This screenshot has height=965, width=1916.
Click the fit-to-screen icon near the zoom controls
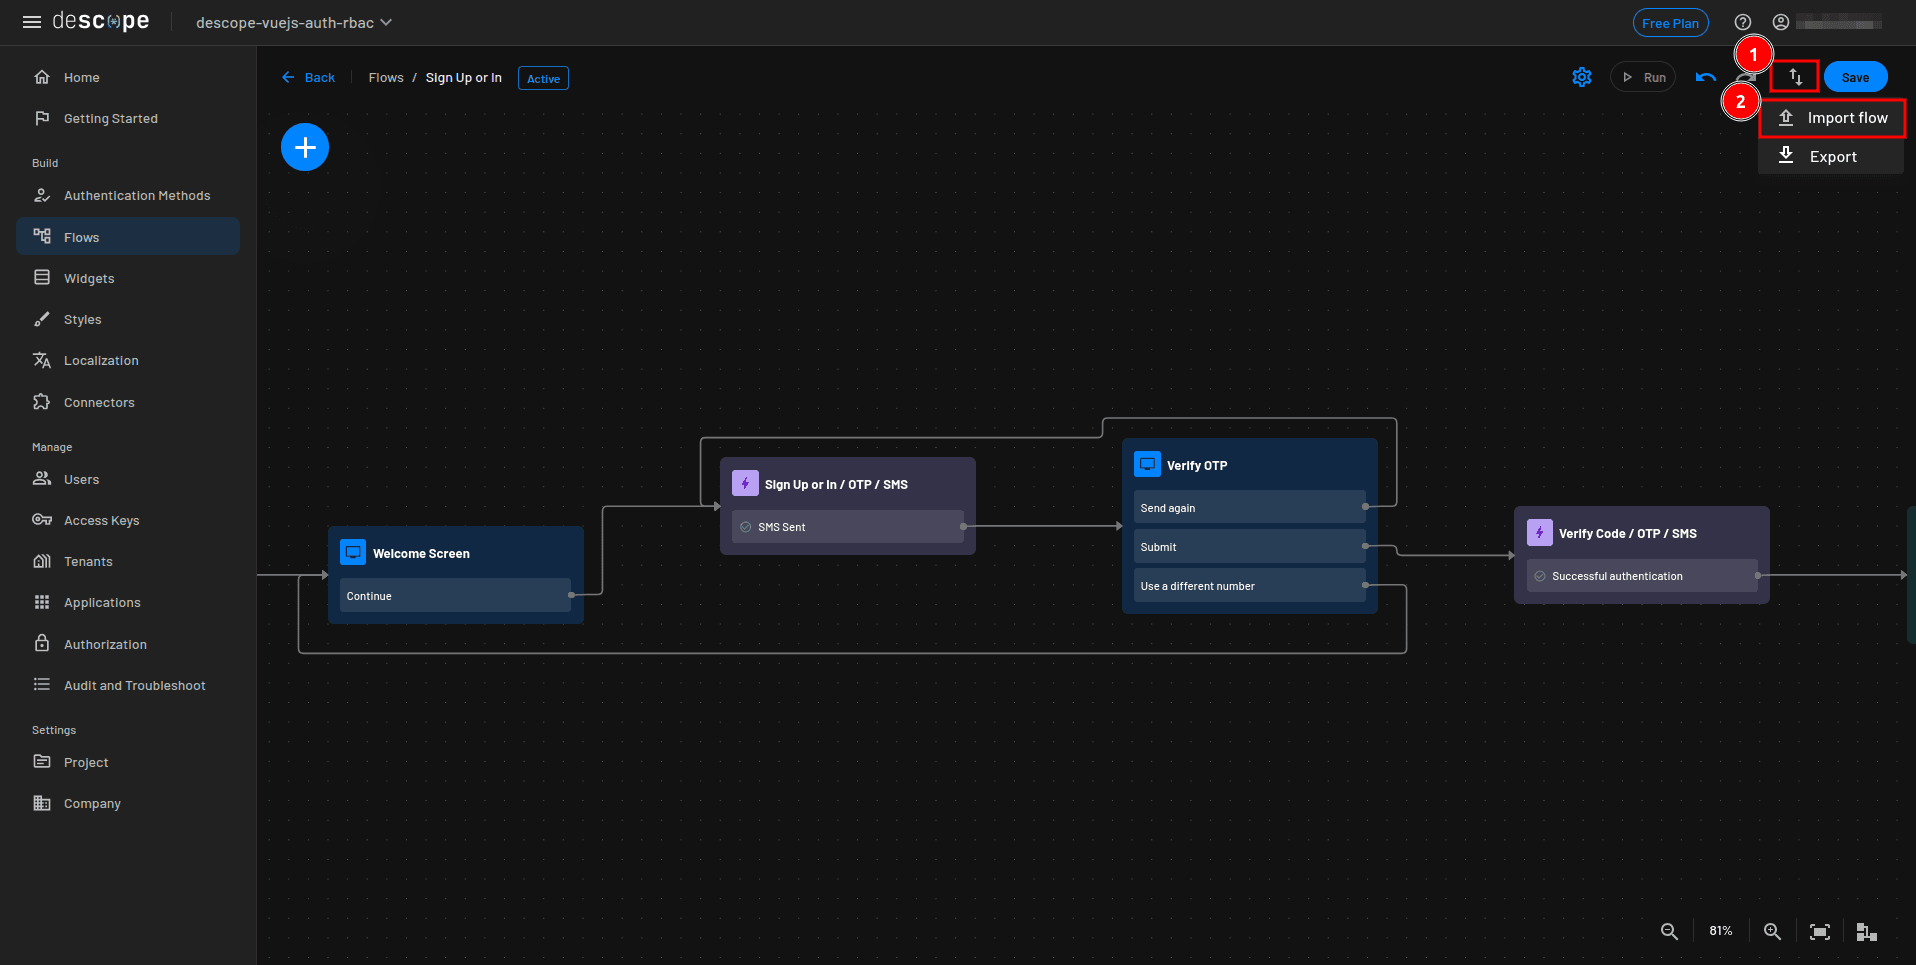(1819, 931)
